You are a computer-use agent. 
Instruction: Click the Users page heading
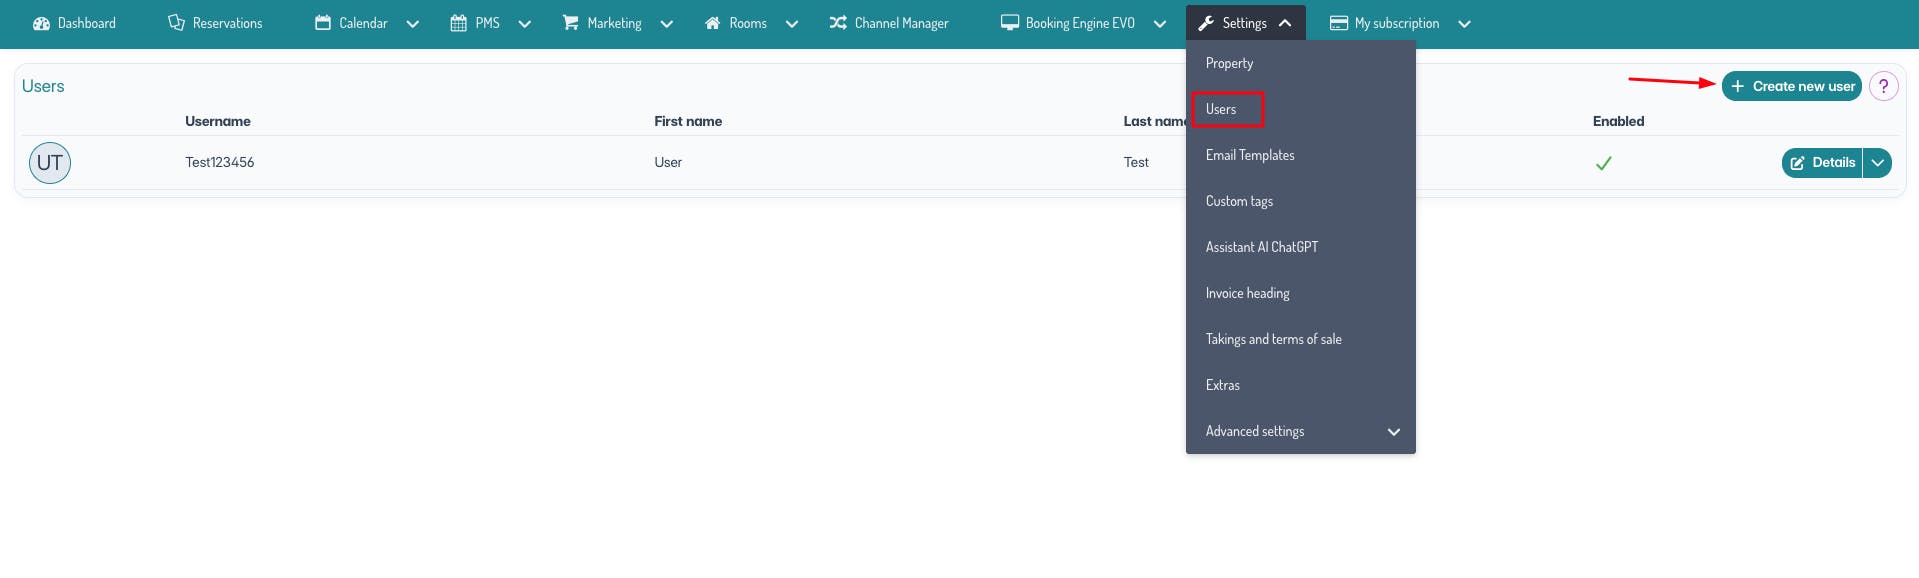43,86
